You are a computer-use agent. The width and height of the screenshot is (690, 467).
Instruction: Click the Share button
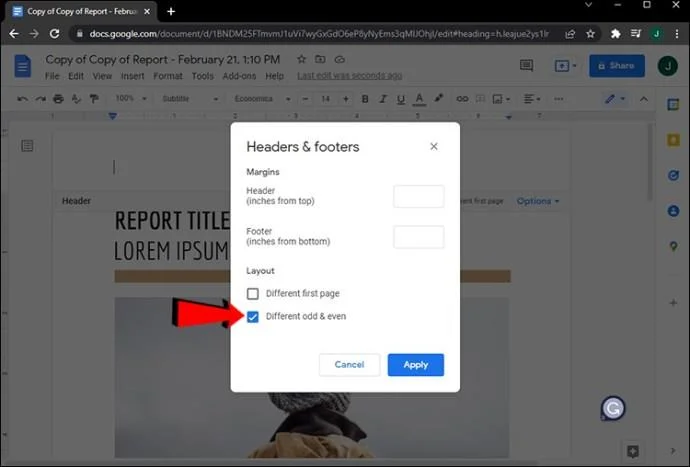(617, 66)
